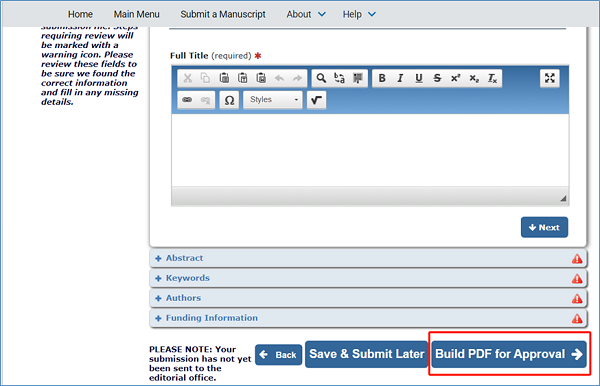Open Find with magnifier icon
This screenshot has width=600, height=386.
pos(321,78)
